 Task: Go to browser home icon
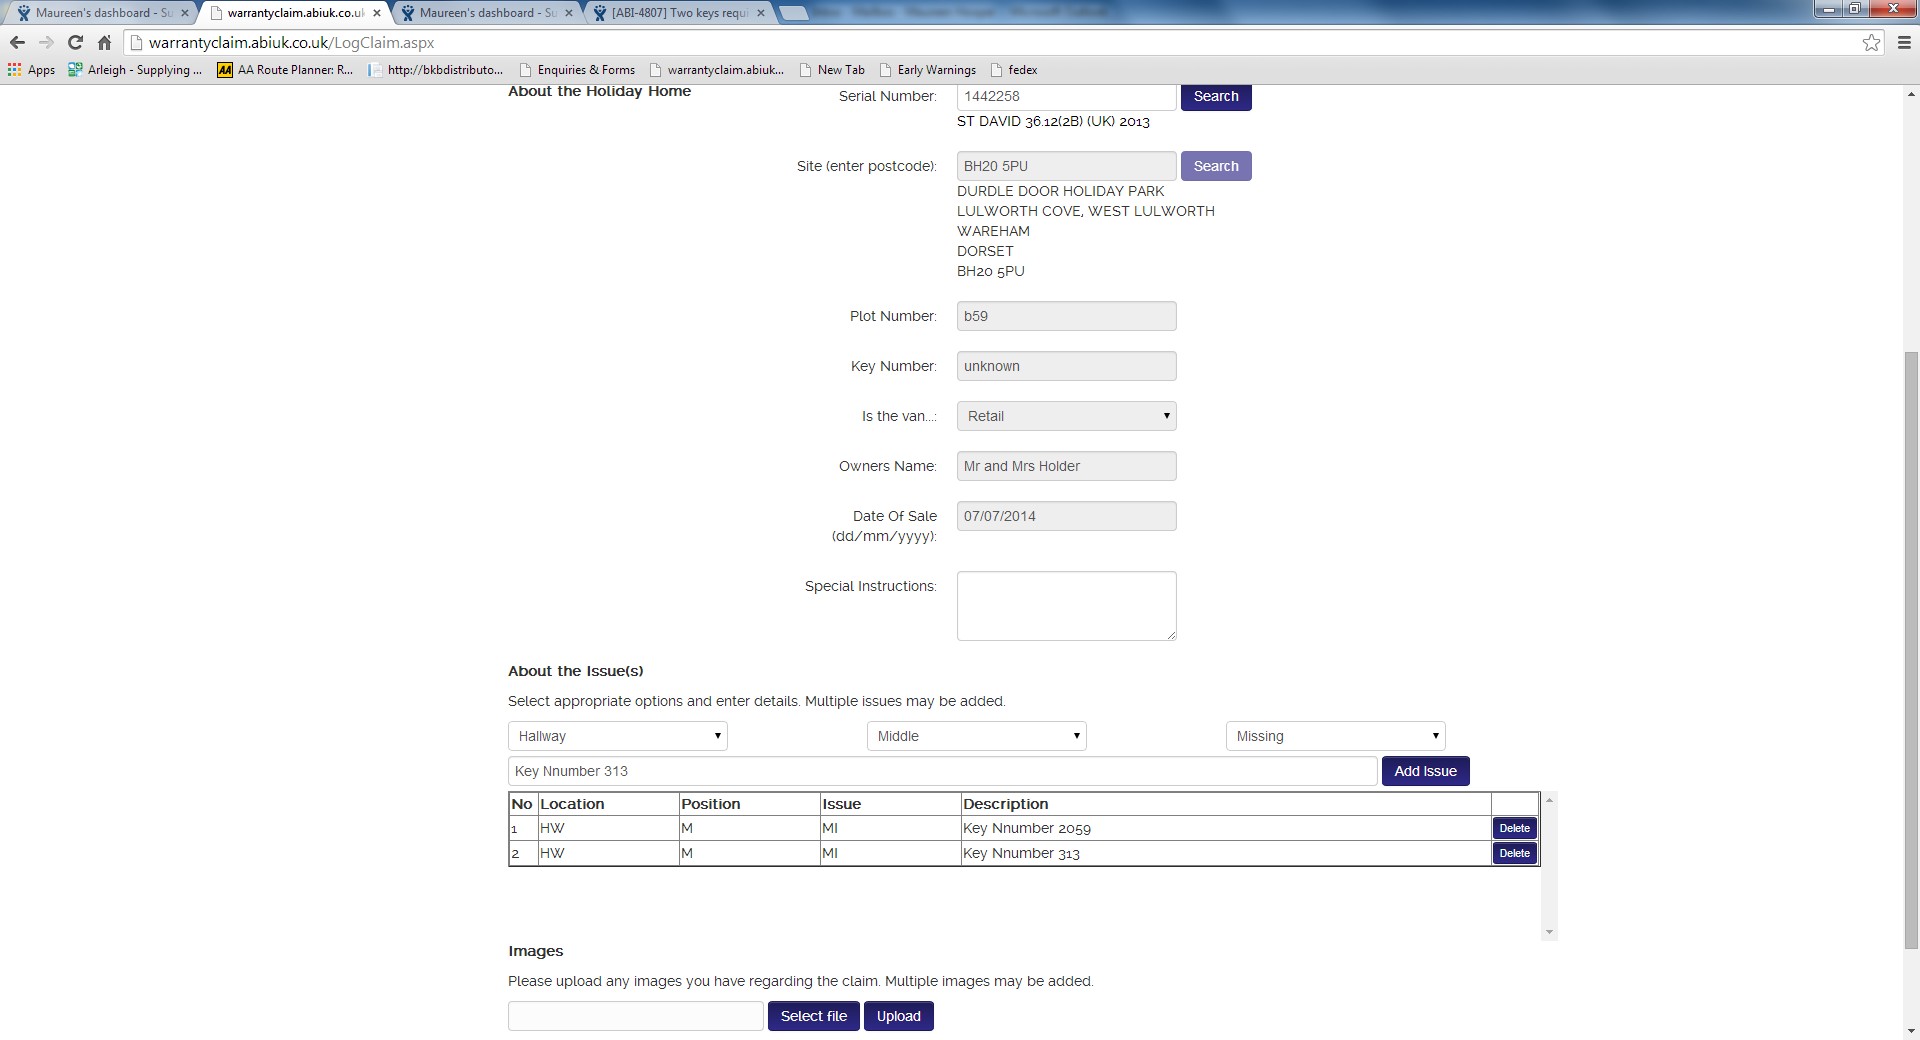coord(104,43)
